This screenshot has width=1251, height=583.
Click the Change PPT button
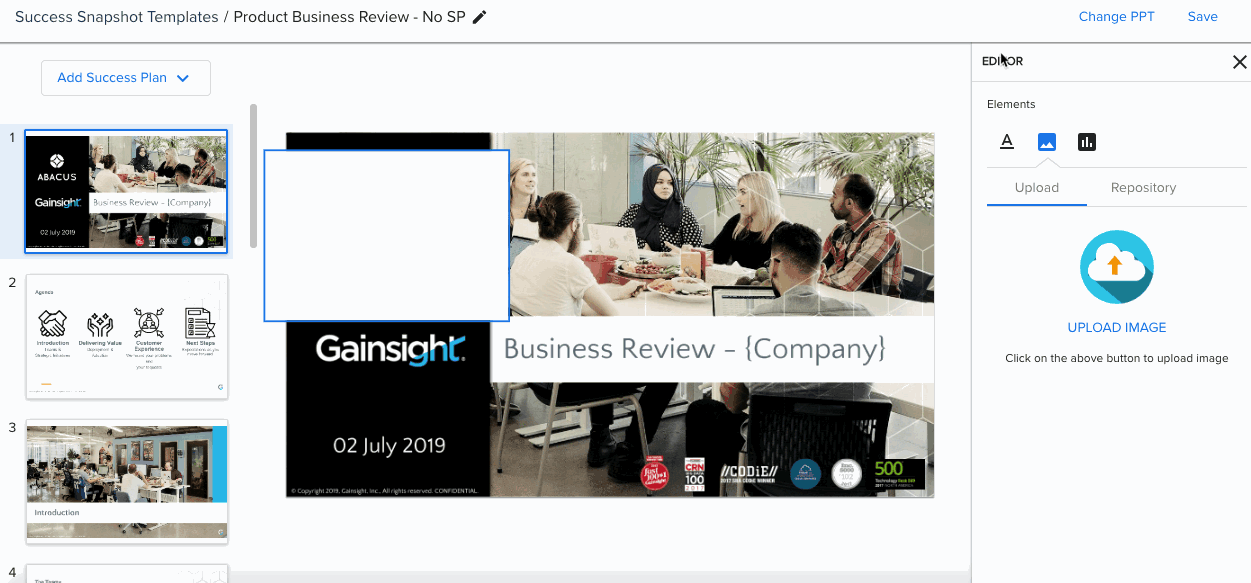tap(1116, 17)
